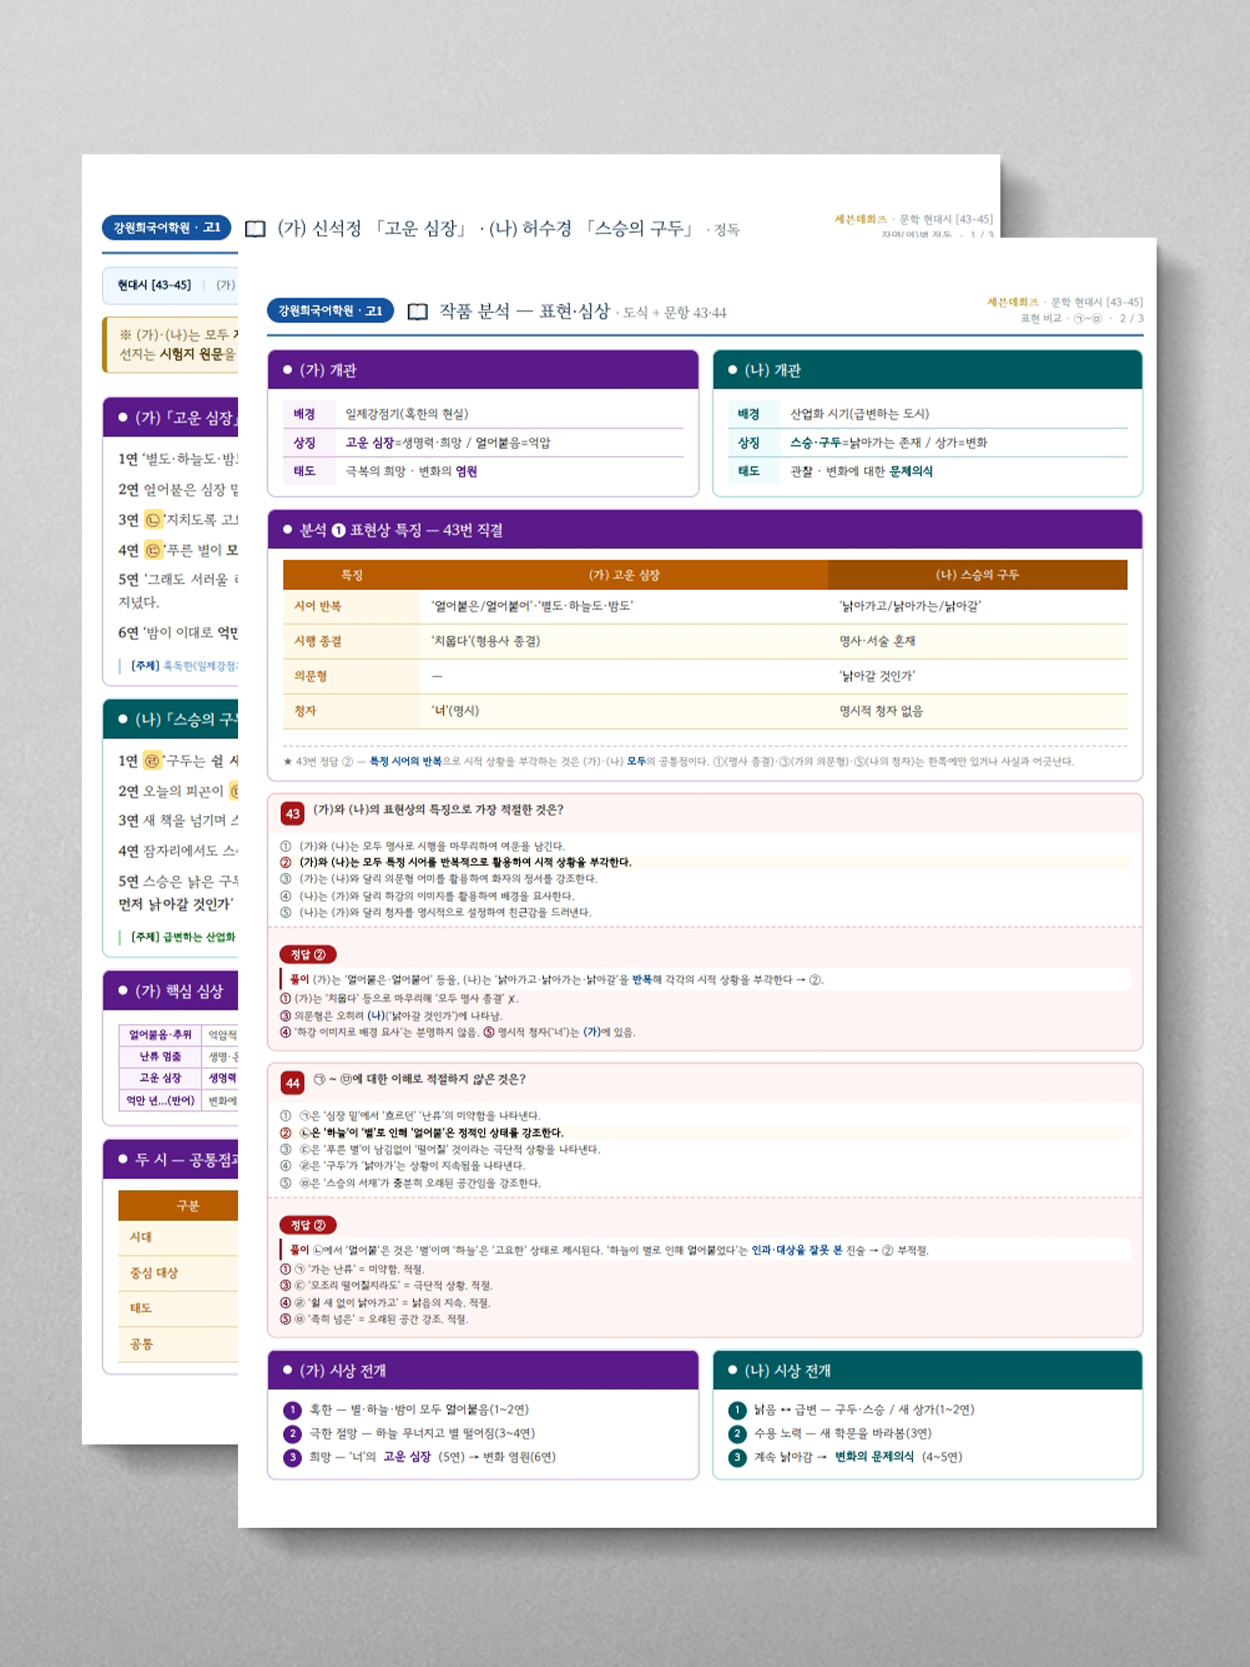Click the '중심 대상' row on back page
This screenshot has height=1667, width=1250.
click(178, 1273)
